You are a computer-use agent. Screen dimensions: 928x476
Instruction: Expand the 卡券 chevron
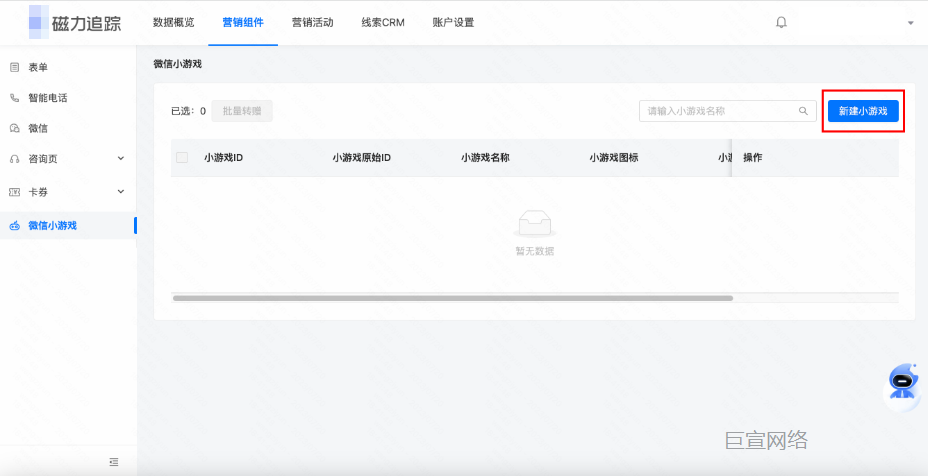tap(121, 191)
